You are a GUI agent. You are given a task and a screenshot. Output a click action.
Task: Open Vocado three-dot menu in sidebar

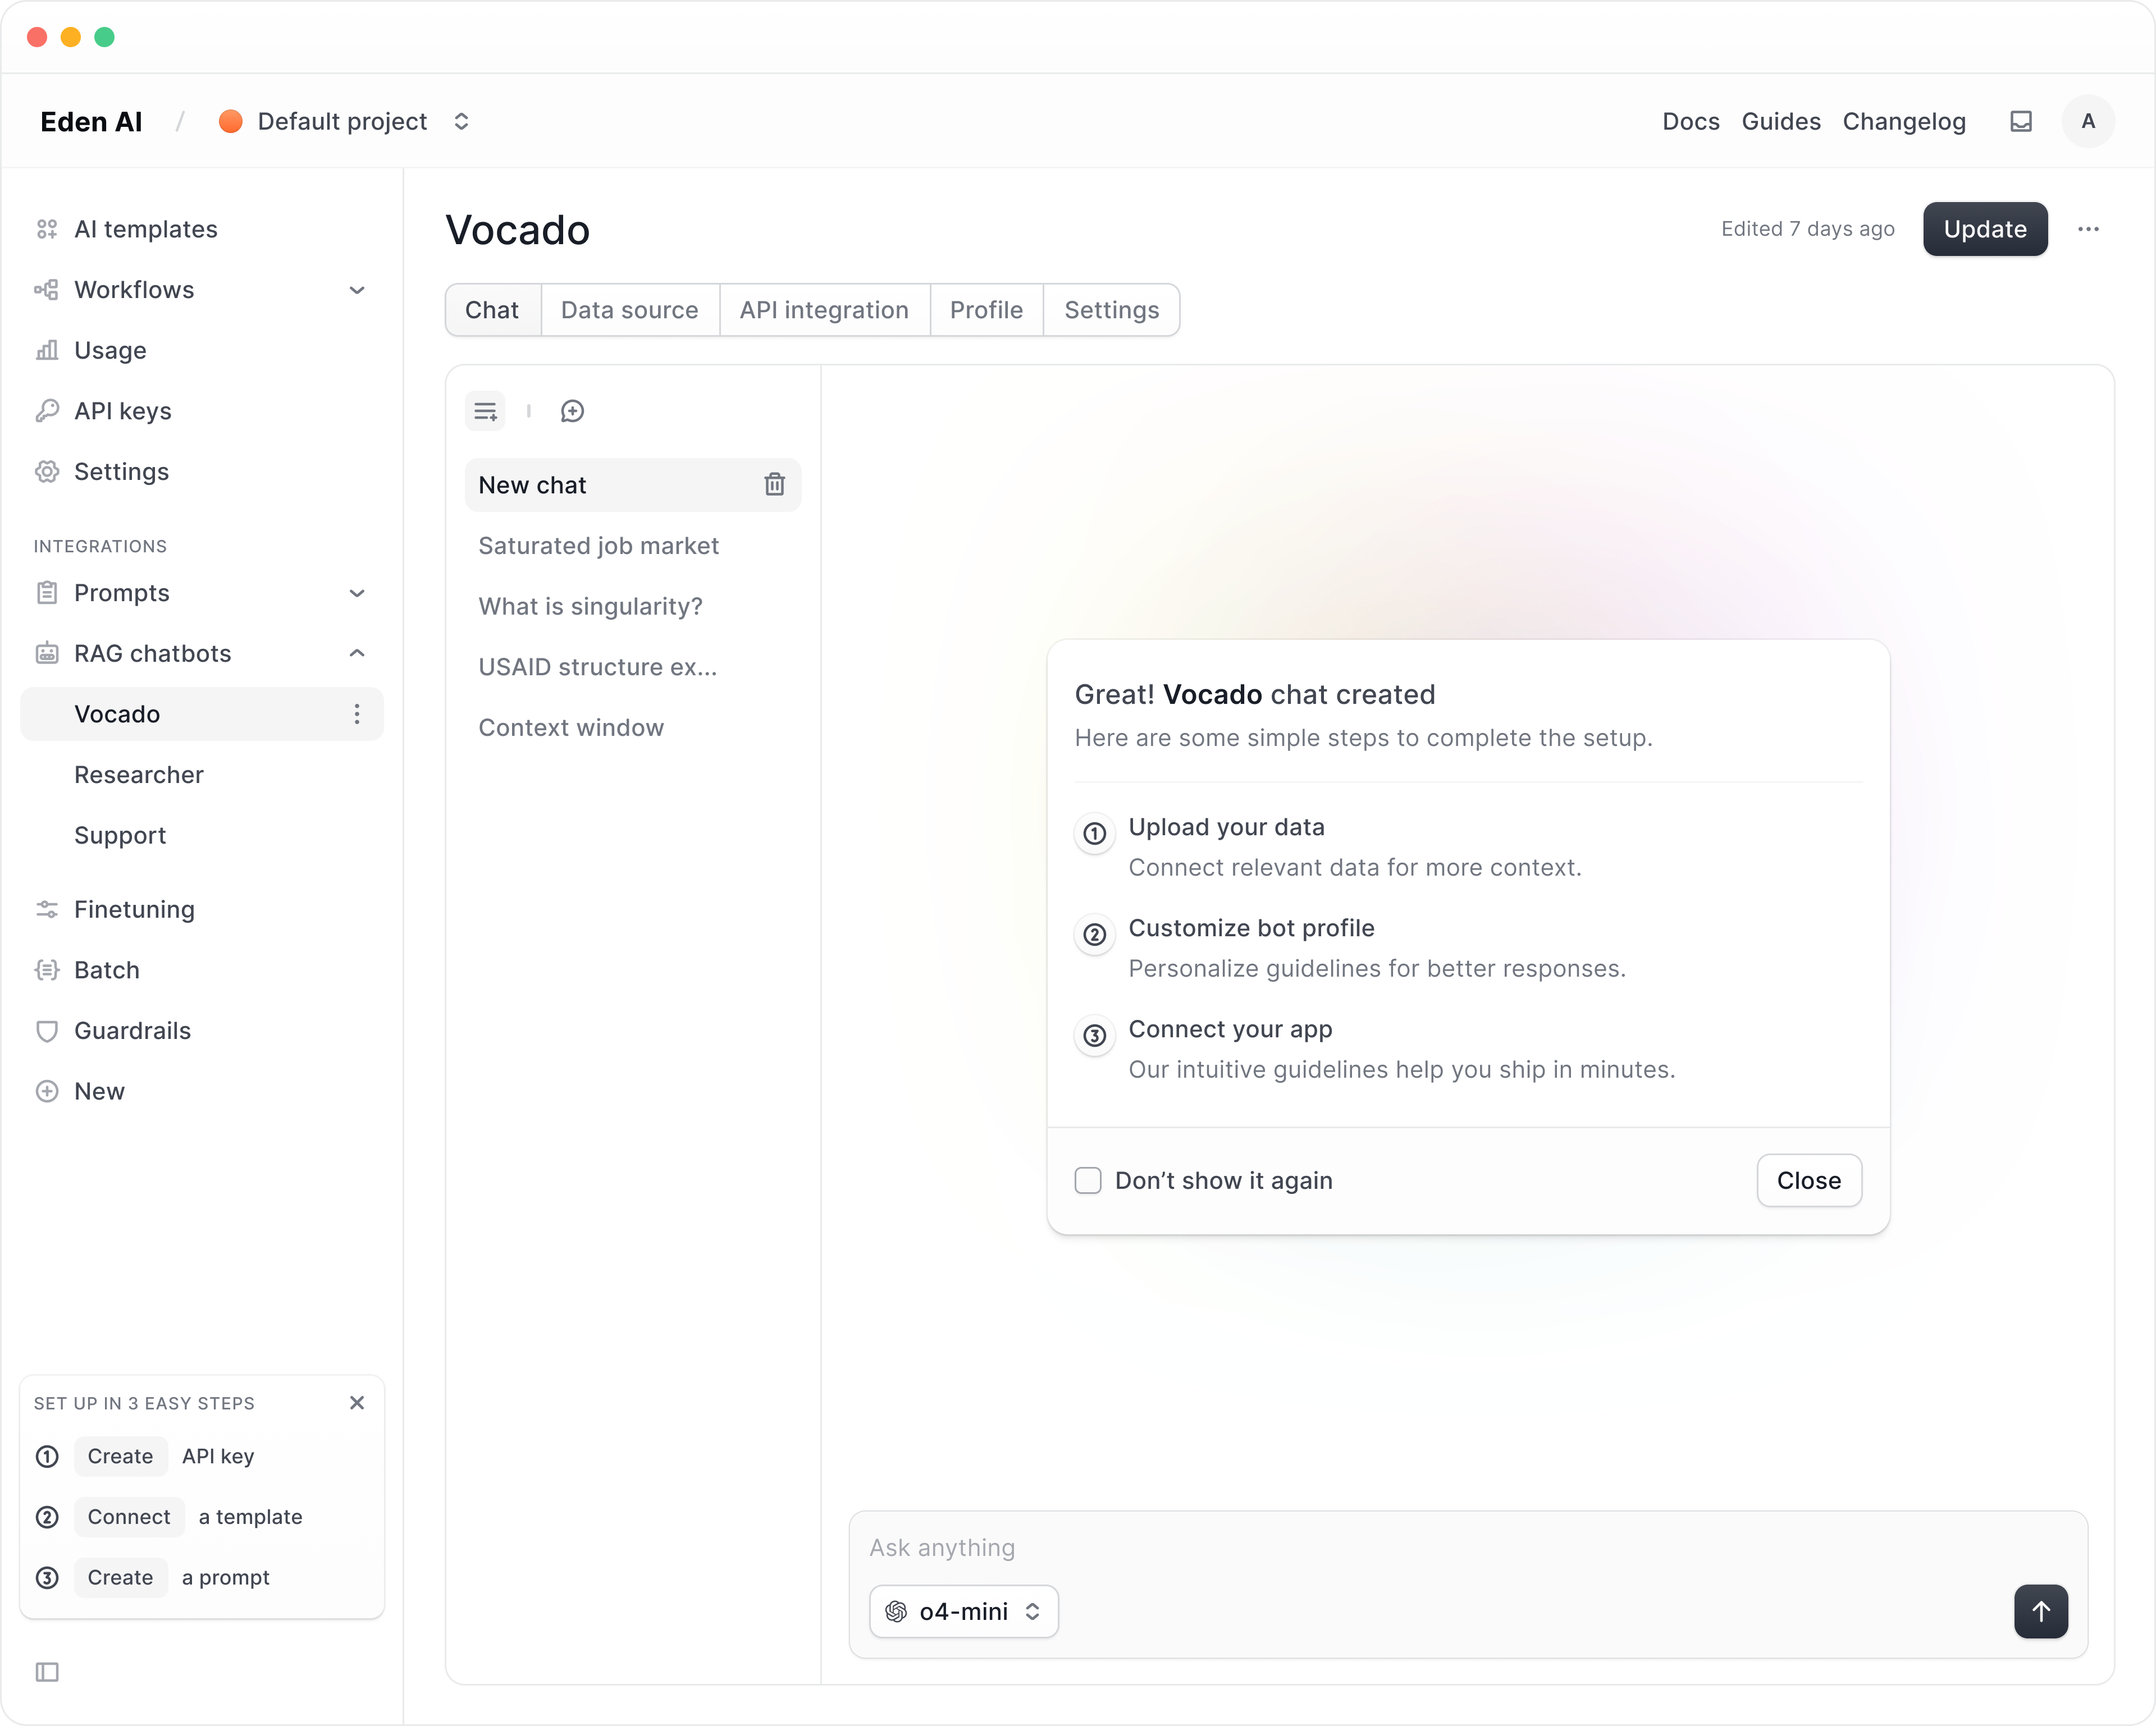[x=357, y=714]
